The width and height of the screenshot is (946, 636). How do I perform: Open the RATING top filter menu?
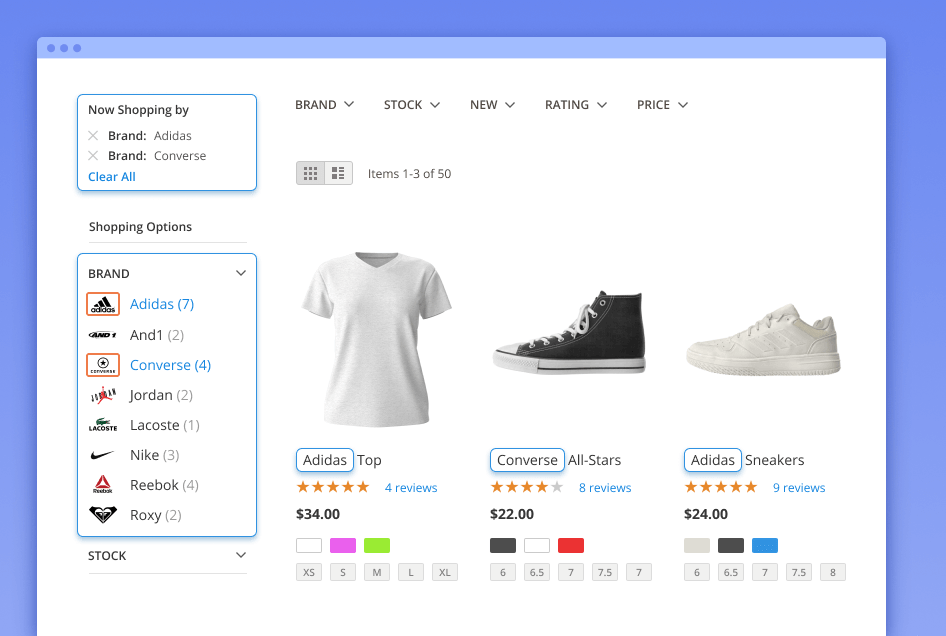(x=575, y=105)
